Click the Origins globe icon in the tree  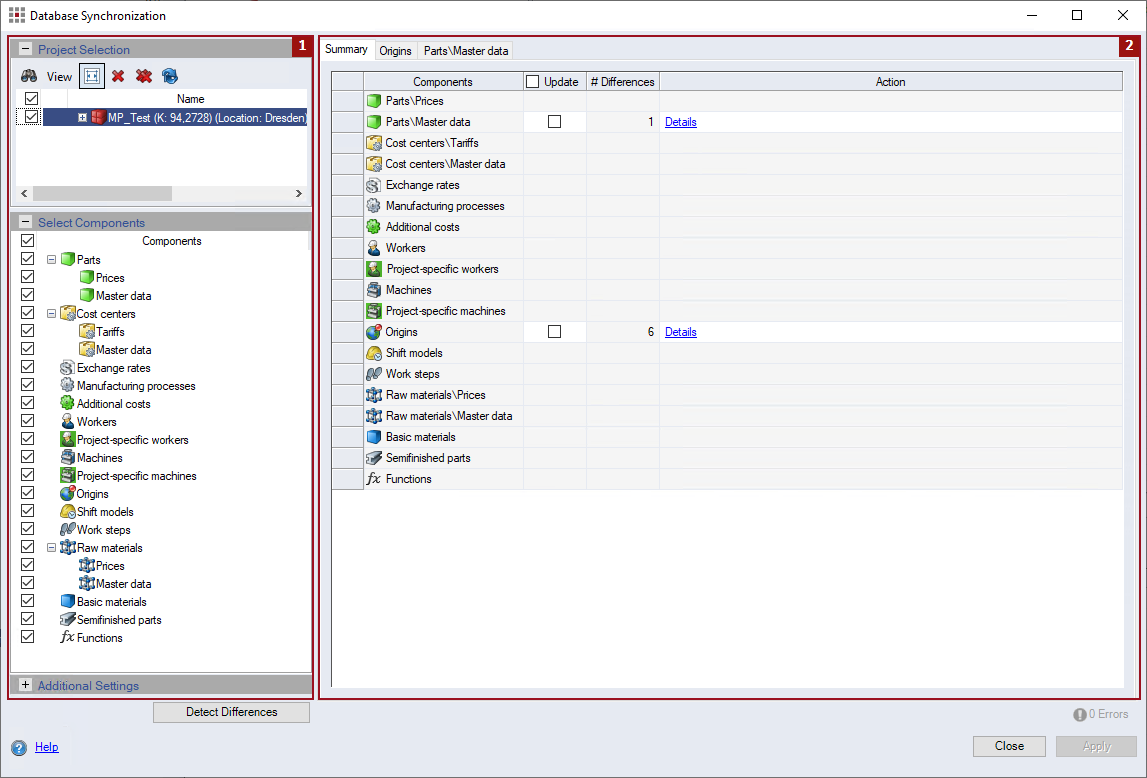pos(68,494)
